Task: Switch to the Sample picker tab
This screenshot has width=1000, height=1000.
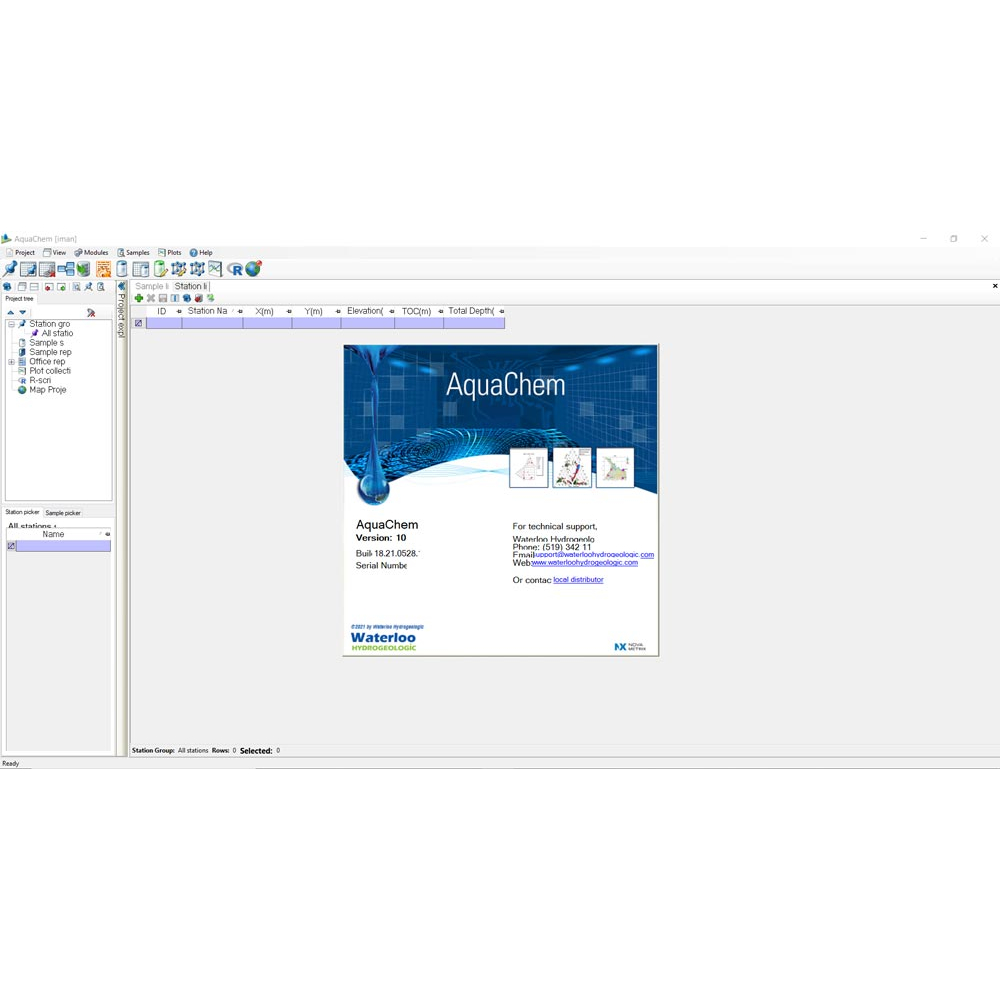Action: [63, 513]
